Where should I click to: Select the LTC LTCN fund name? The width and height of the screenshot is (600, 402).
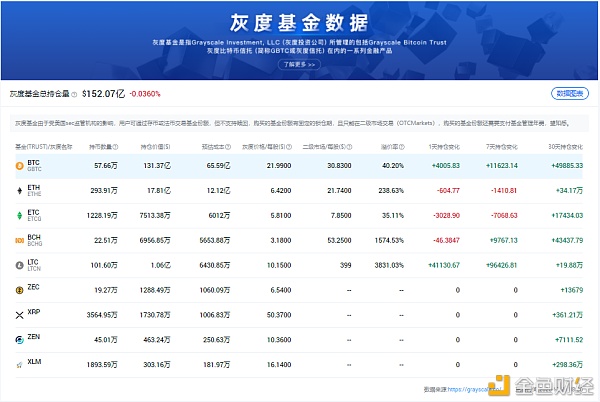(x=34, y=265)
